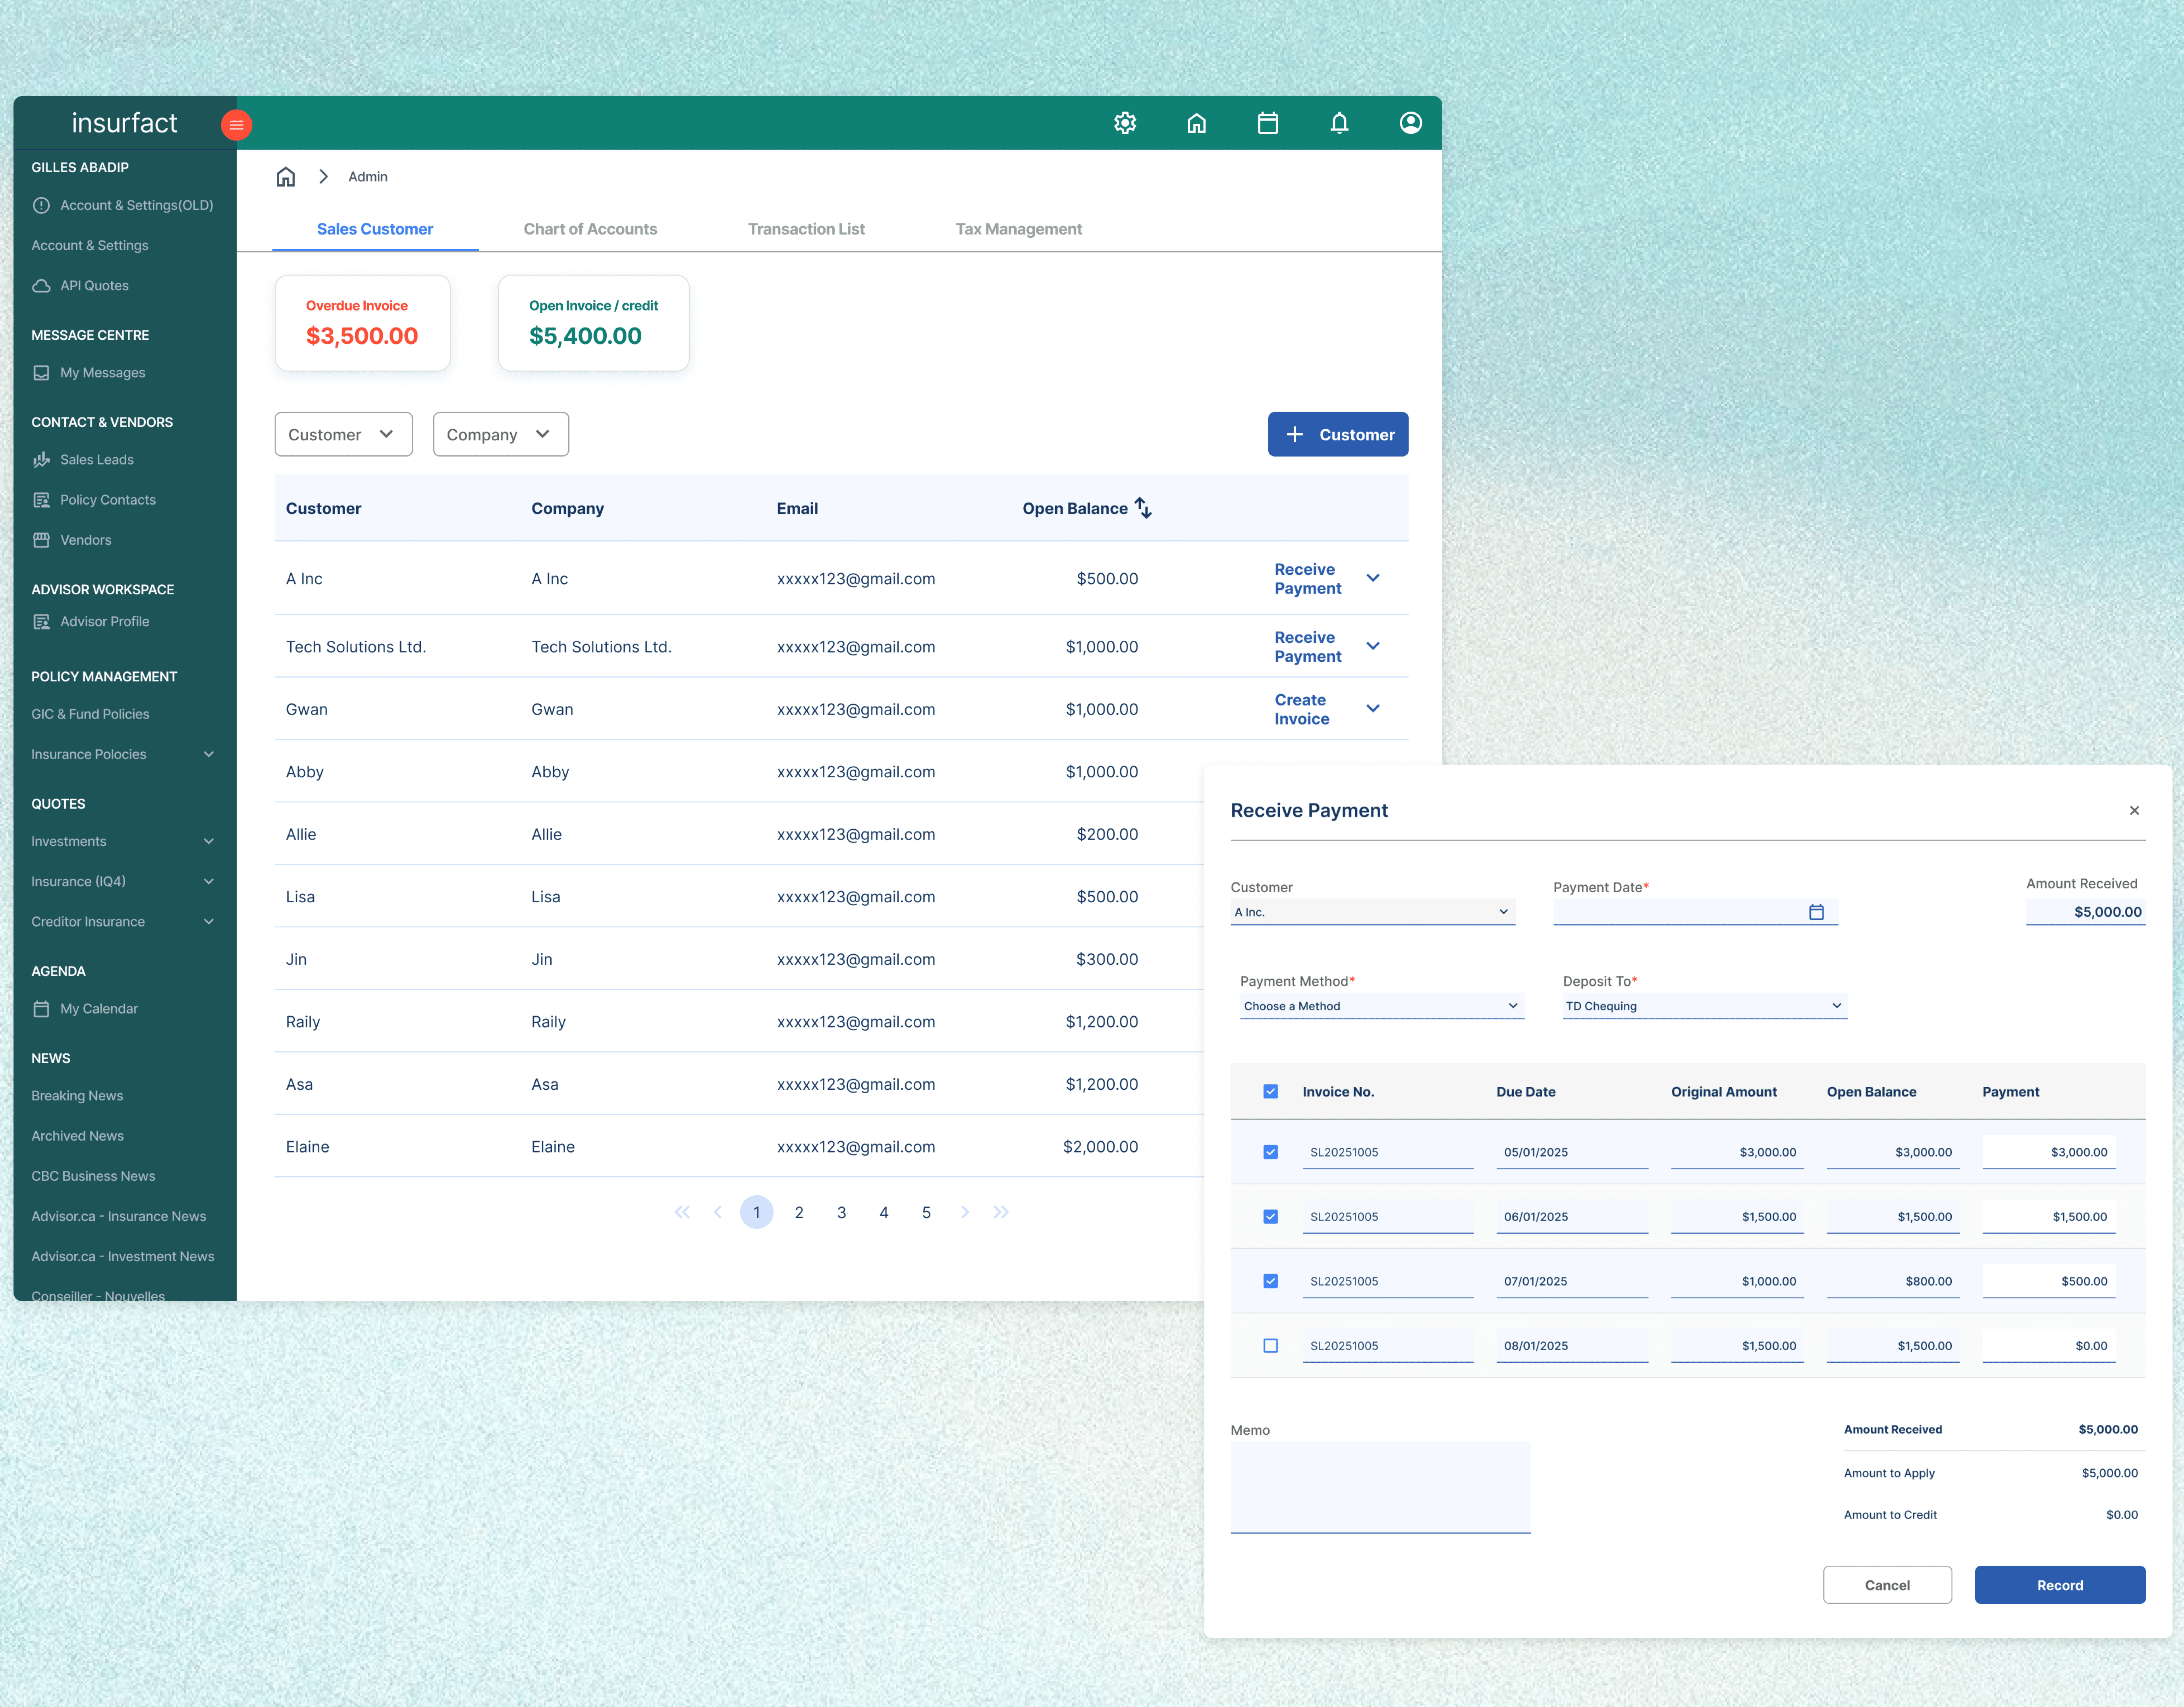The image size is (2184, 1707).
Task: Switch to Chart of Accounts tab
Action: [x=590, y=229]
